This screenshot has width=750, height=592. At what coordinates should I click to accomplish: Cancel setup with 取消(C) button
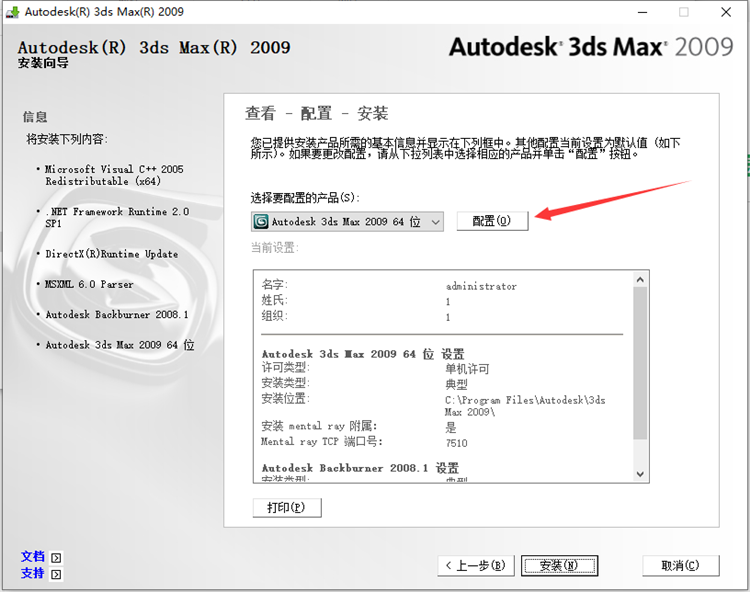[681, 566]
